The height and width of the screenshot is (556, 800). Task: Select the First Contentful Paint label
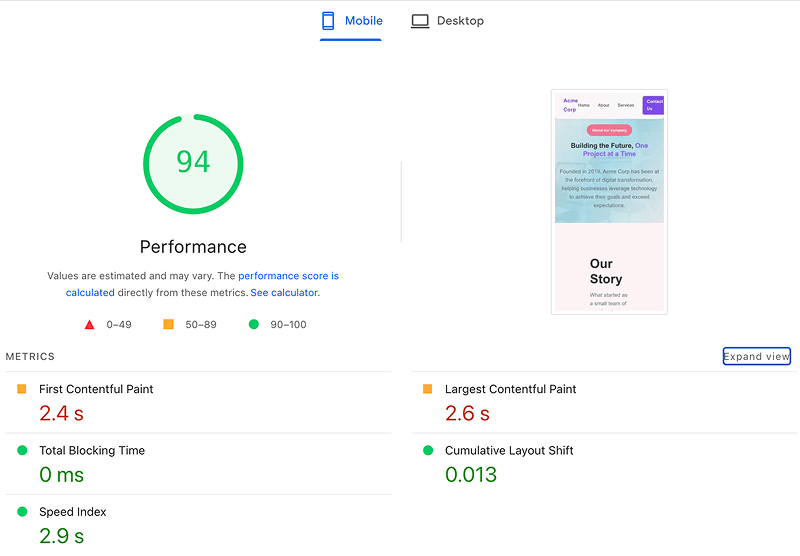[x=96, y=389]
